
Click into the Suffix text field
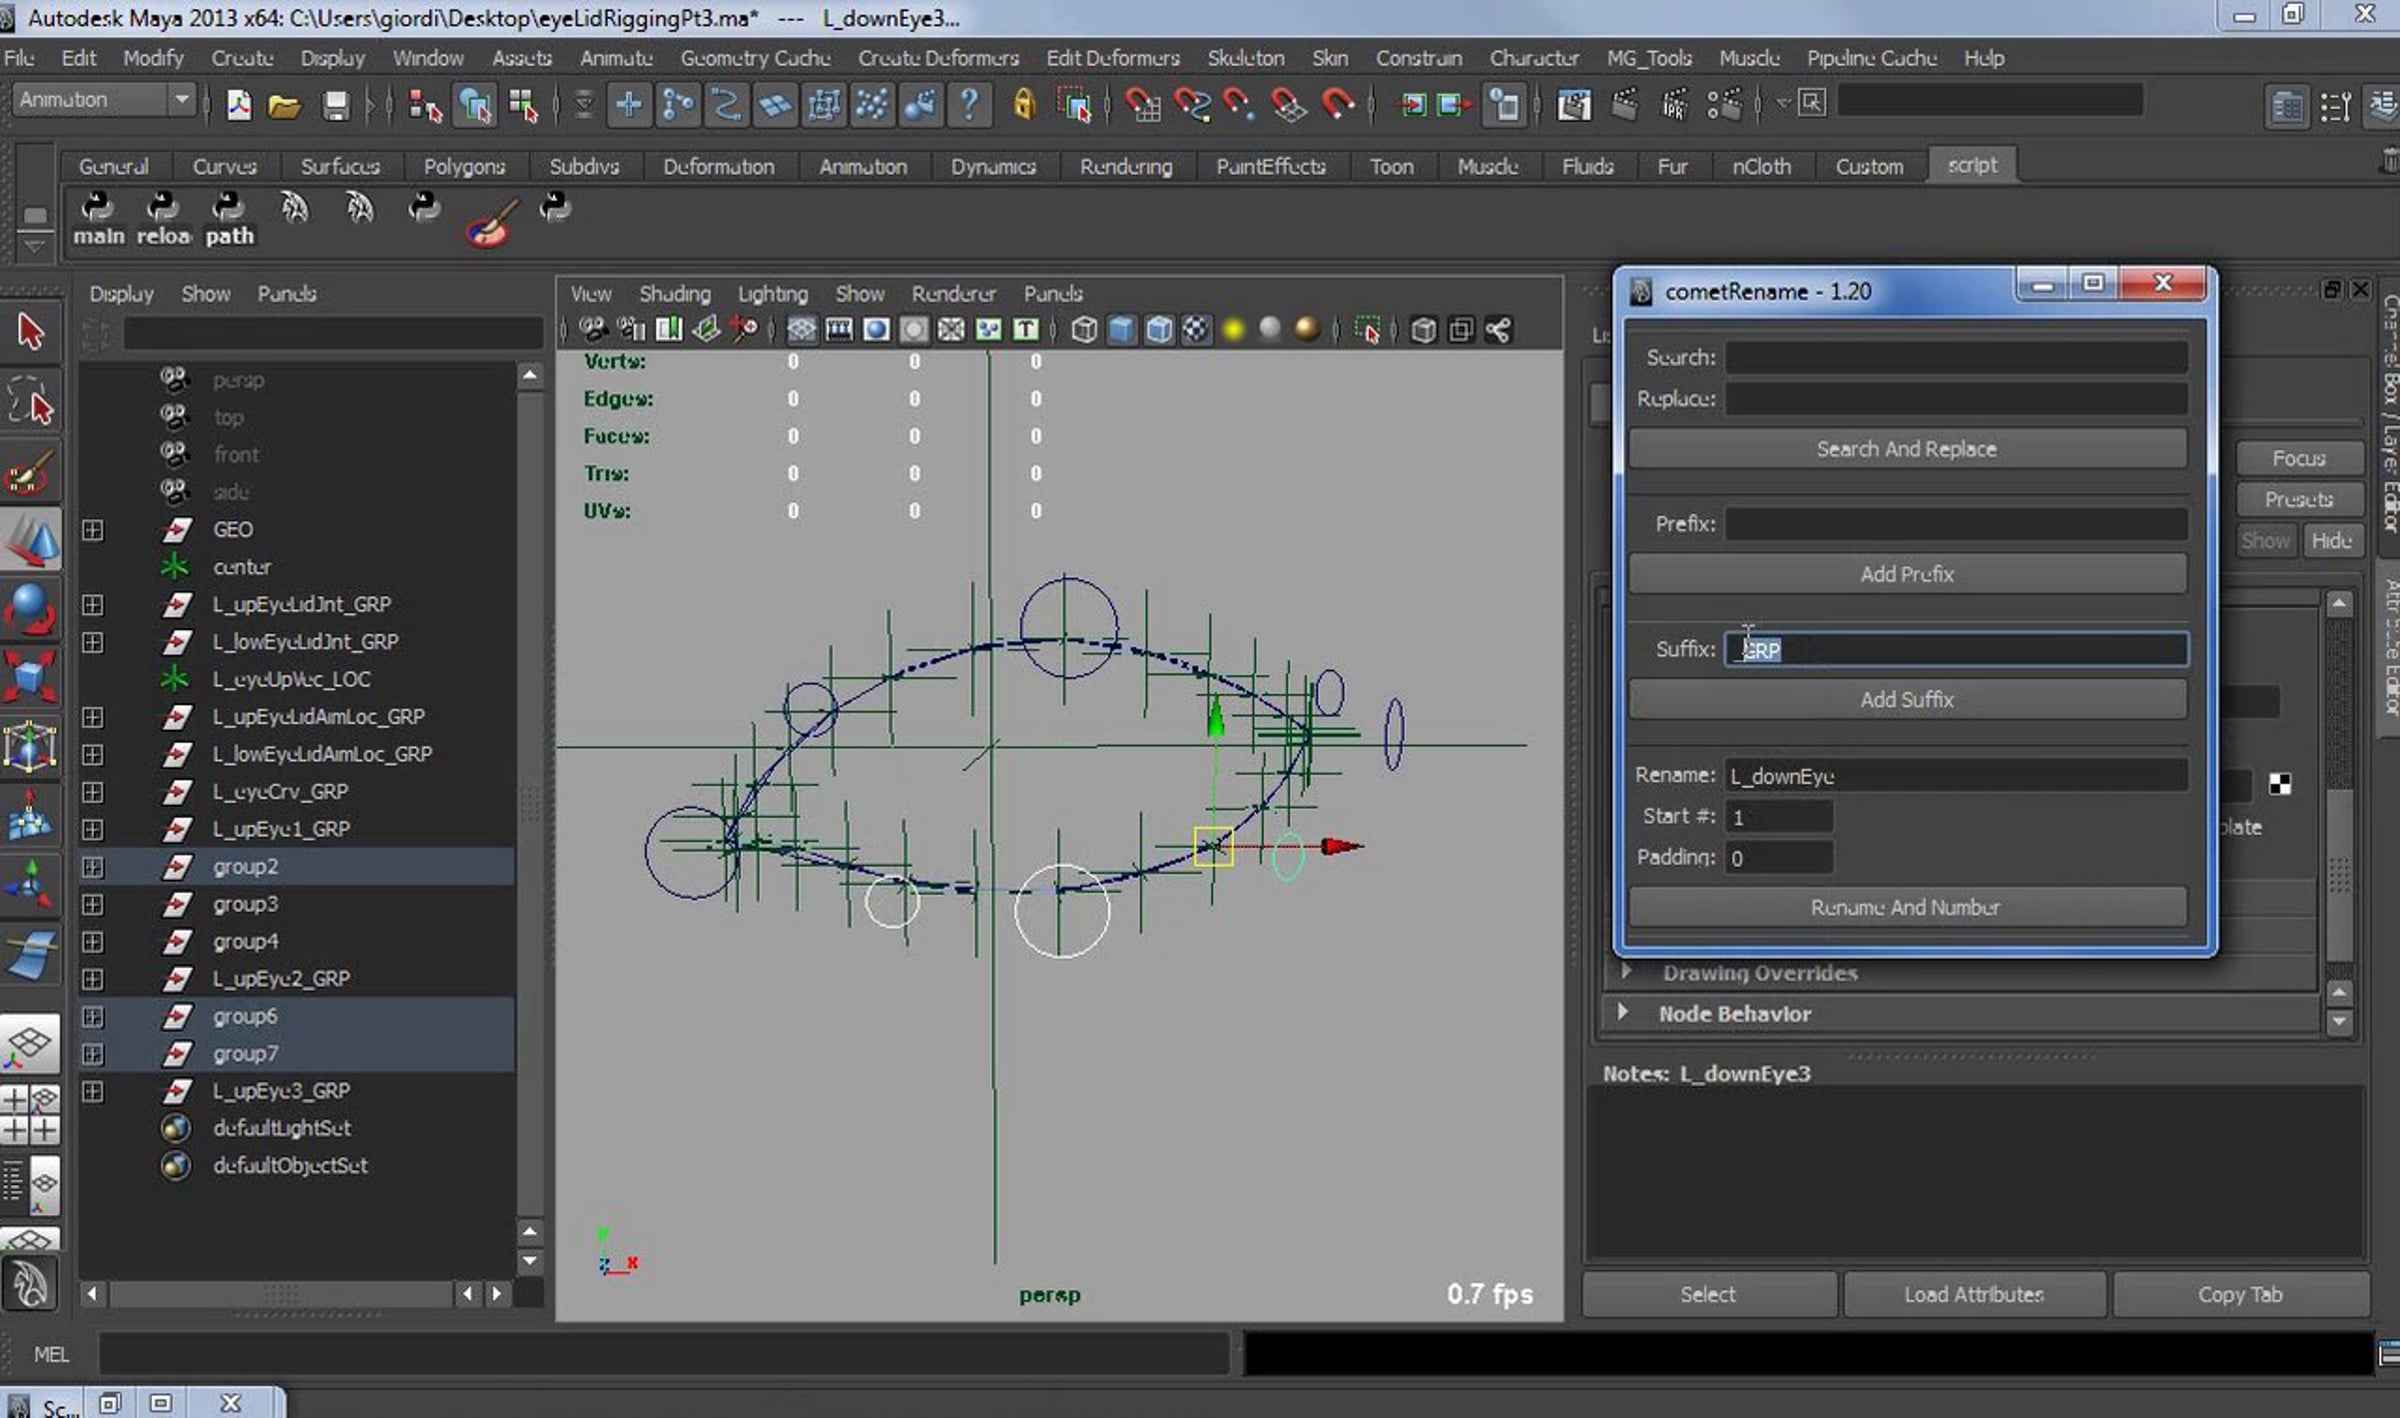point(1956,649)
